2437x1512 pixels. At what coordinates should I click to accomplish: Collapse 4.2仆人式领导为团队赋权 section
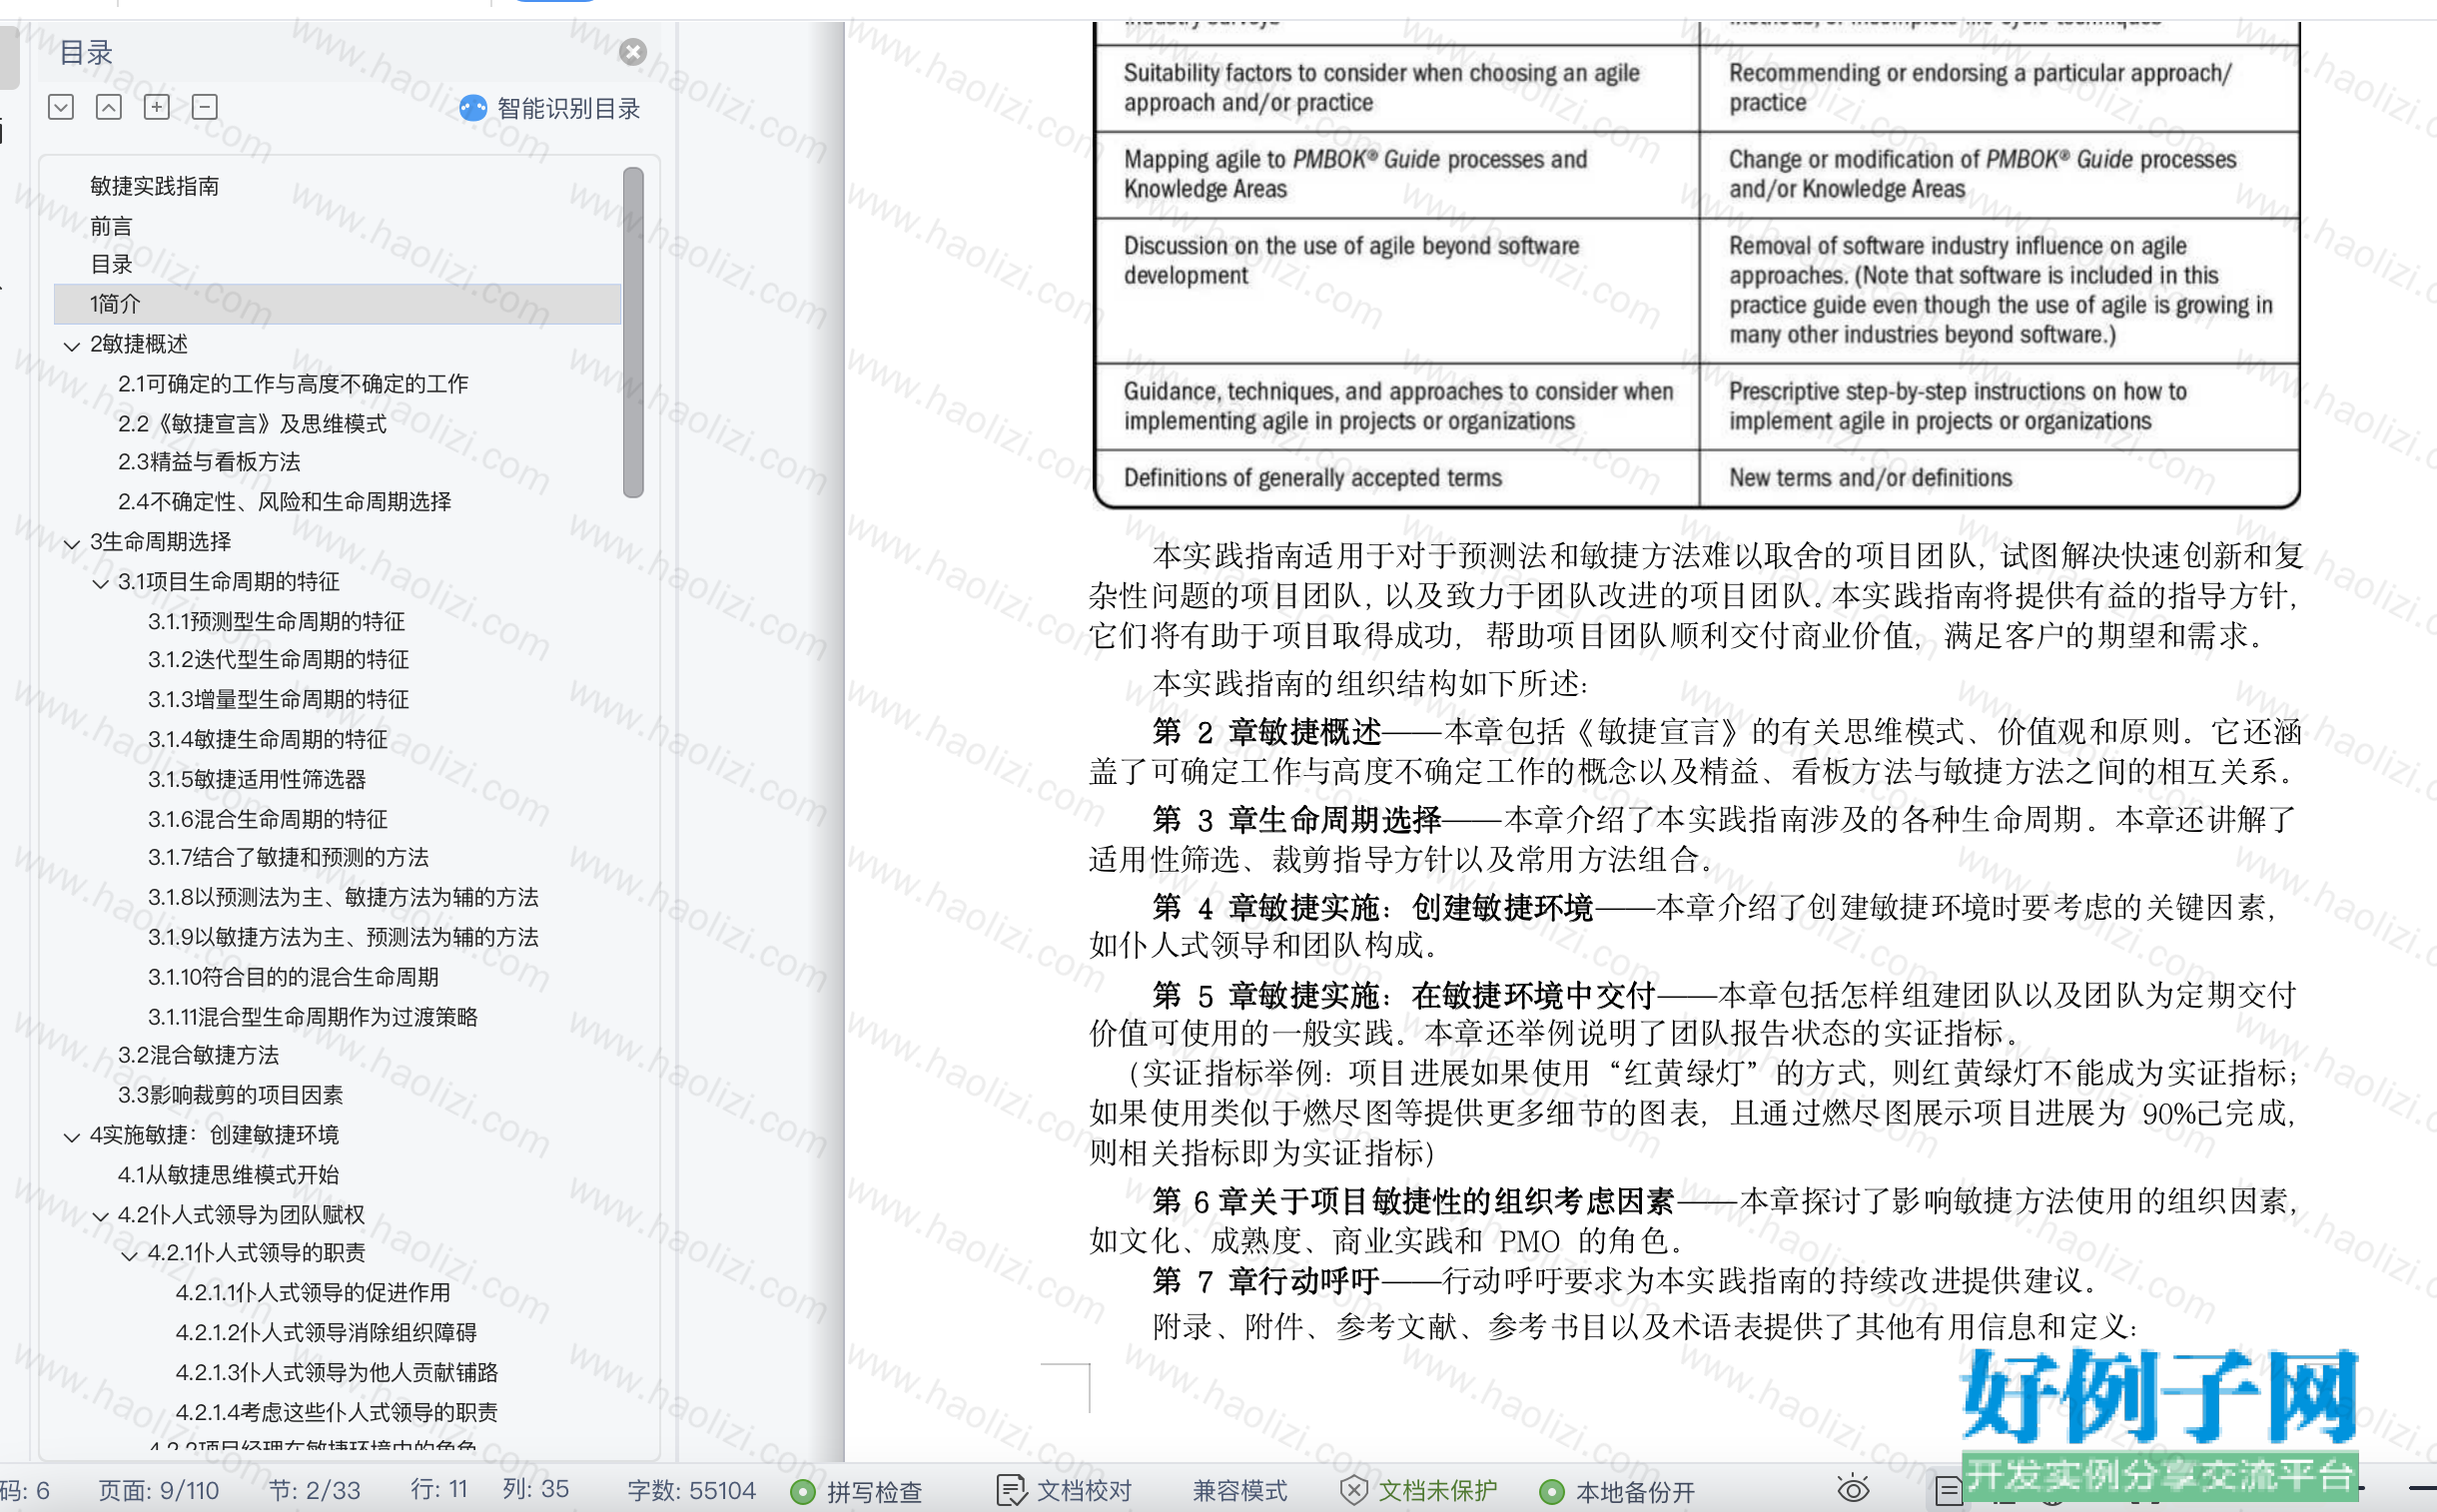coord(100,1216)
